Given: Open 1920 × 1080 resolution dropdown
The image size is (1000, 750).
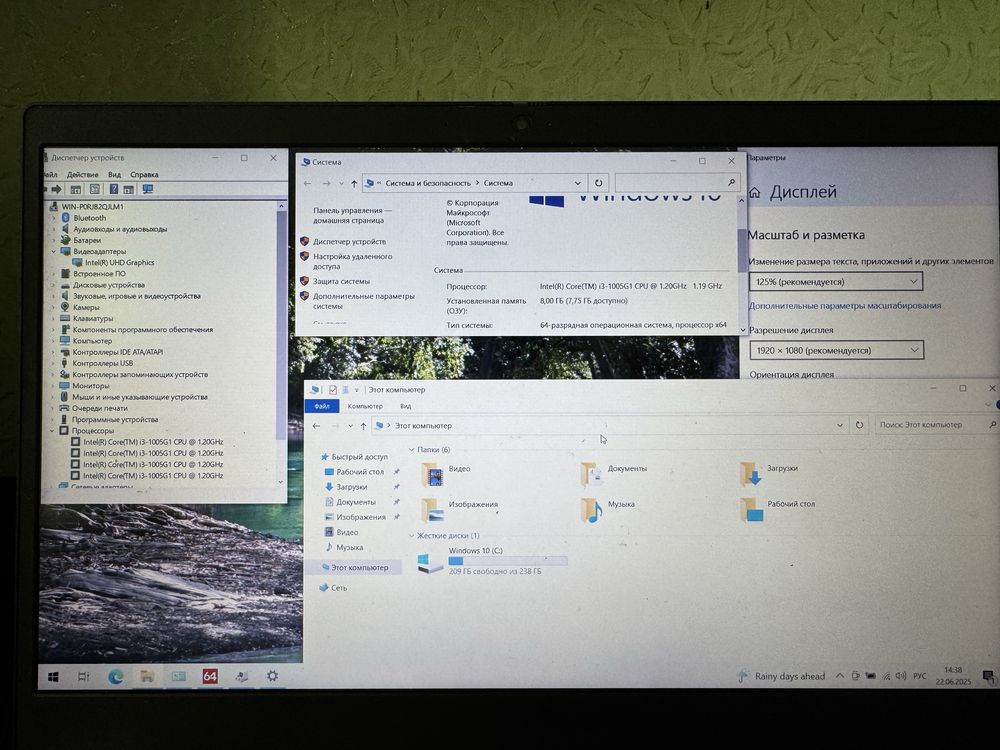Looking at the screenshot, I should (835, 350).
